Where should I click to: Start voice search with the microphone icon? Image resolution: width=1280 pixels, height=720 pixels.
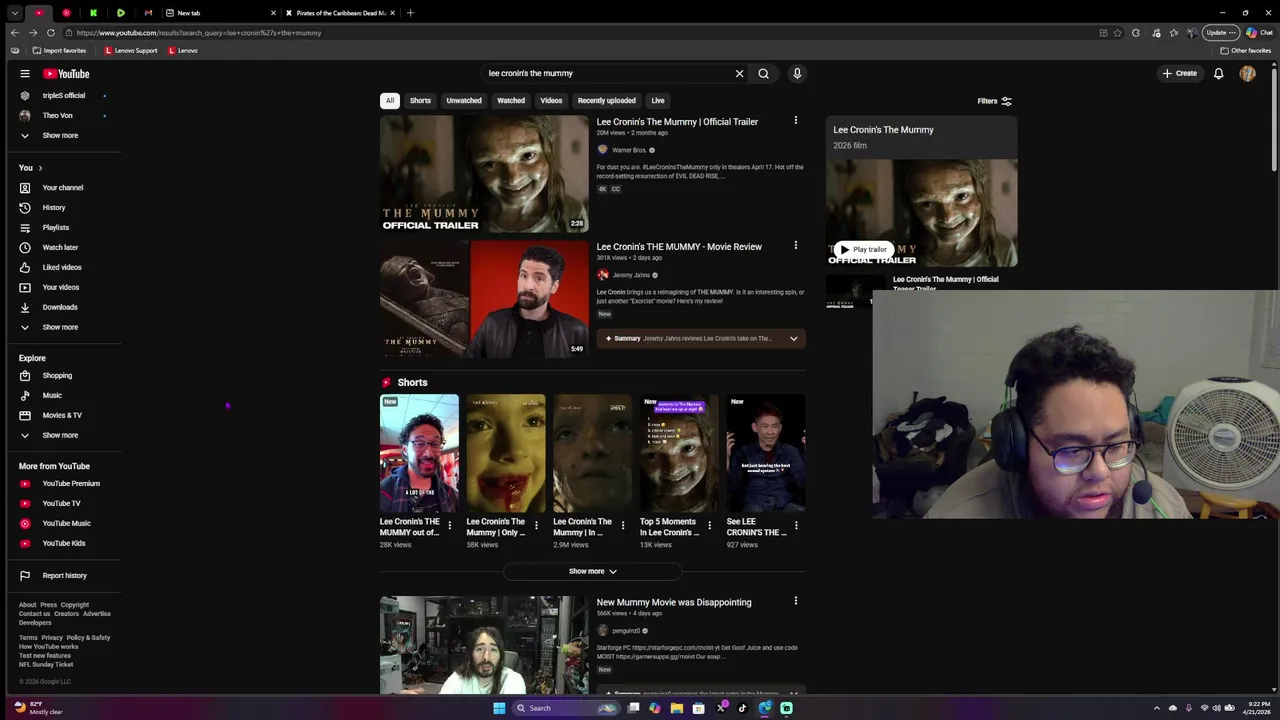[x=797, y=73]
